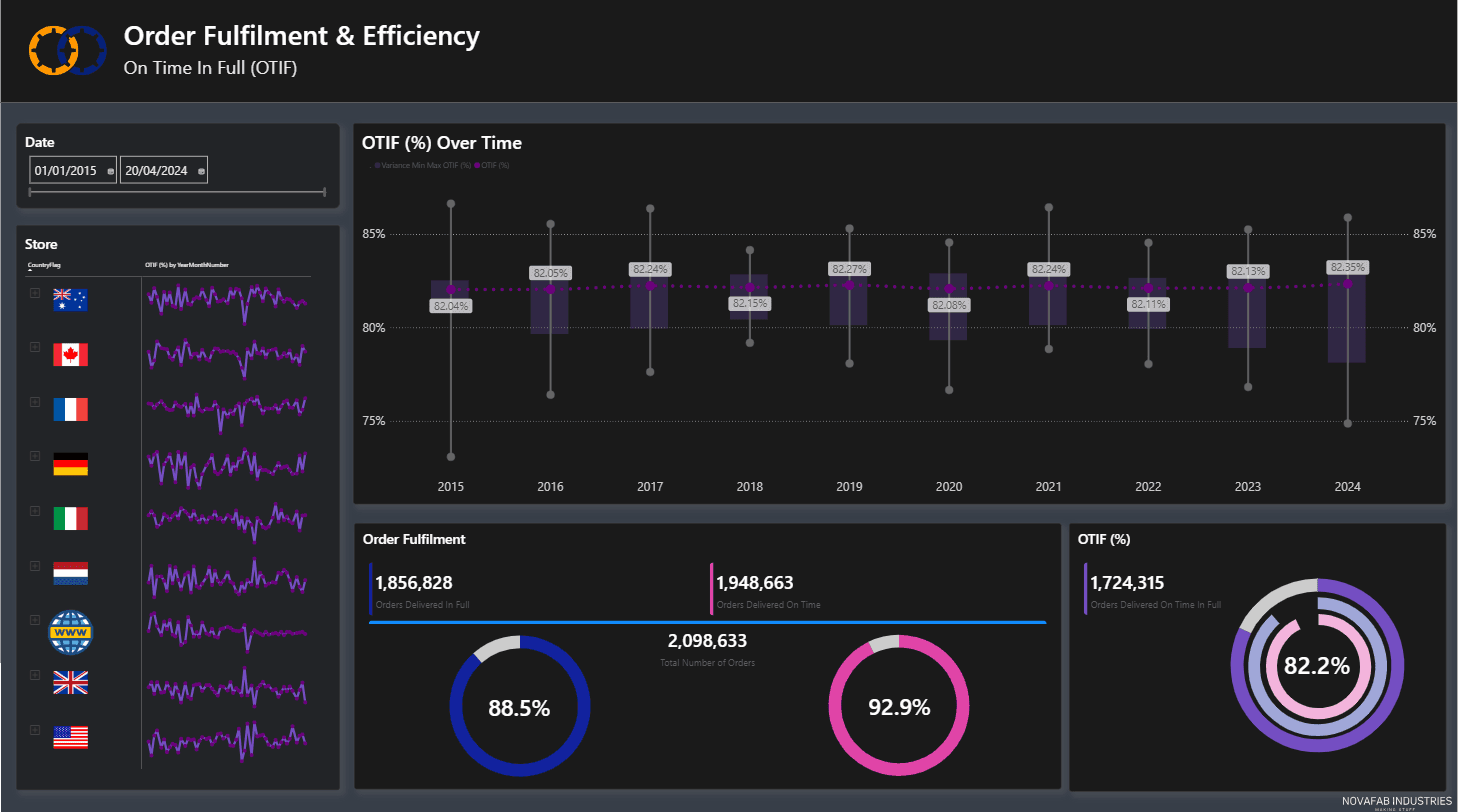
Task: Expand the United States store row
Action: point(35,731)
